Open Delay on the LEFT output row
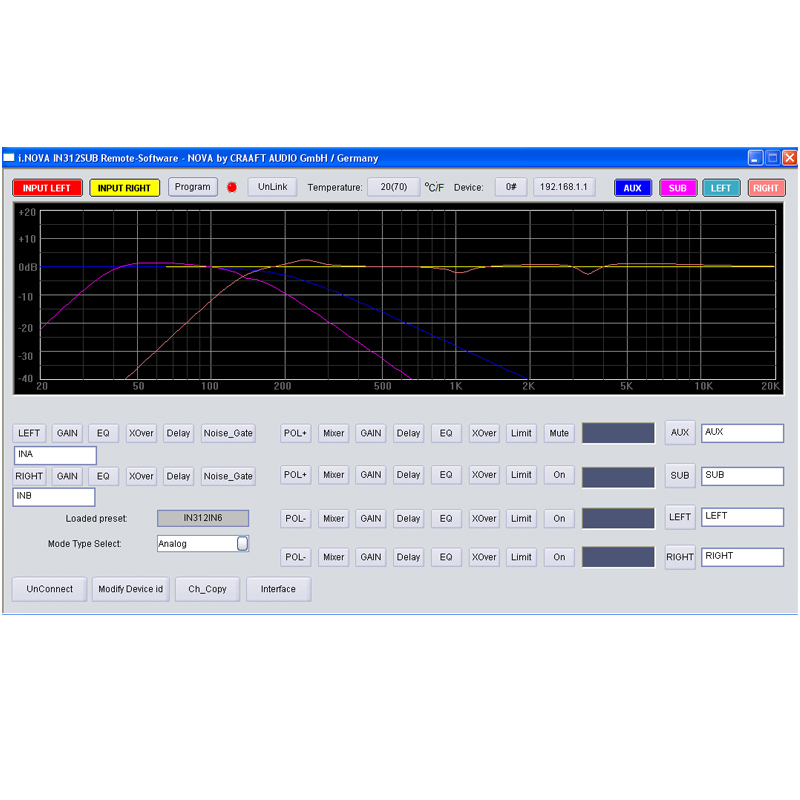The width and height of the screenshot is (800, 800). coord(409,519)
